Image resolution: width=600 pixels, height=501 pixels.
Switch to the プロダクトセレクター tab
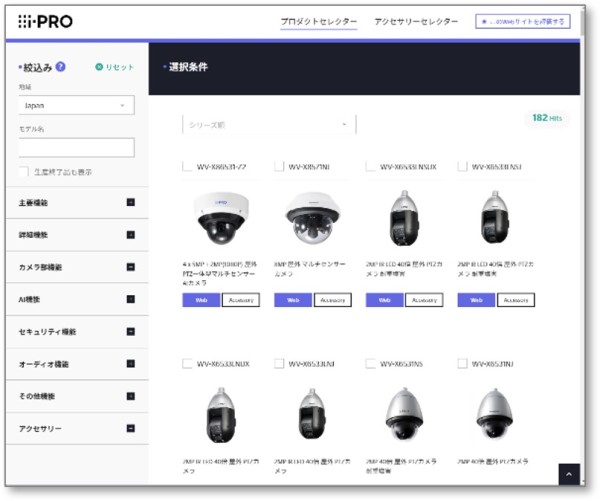click(318, 22)
